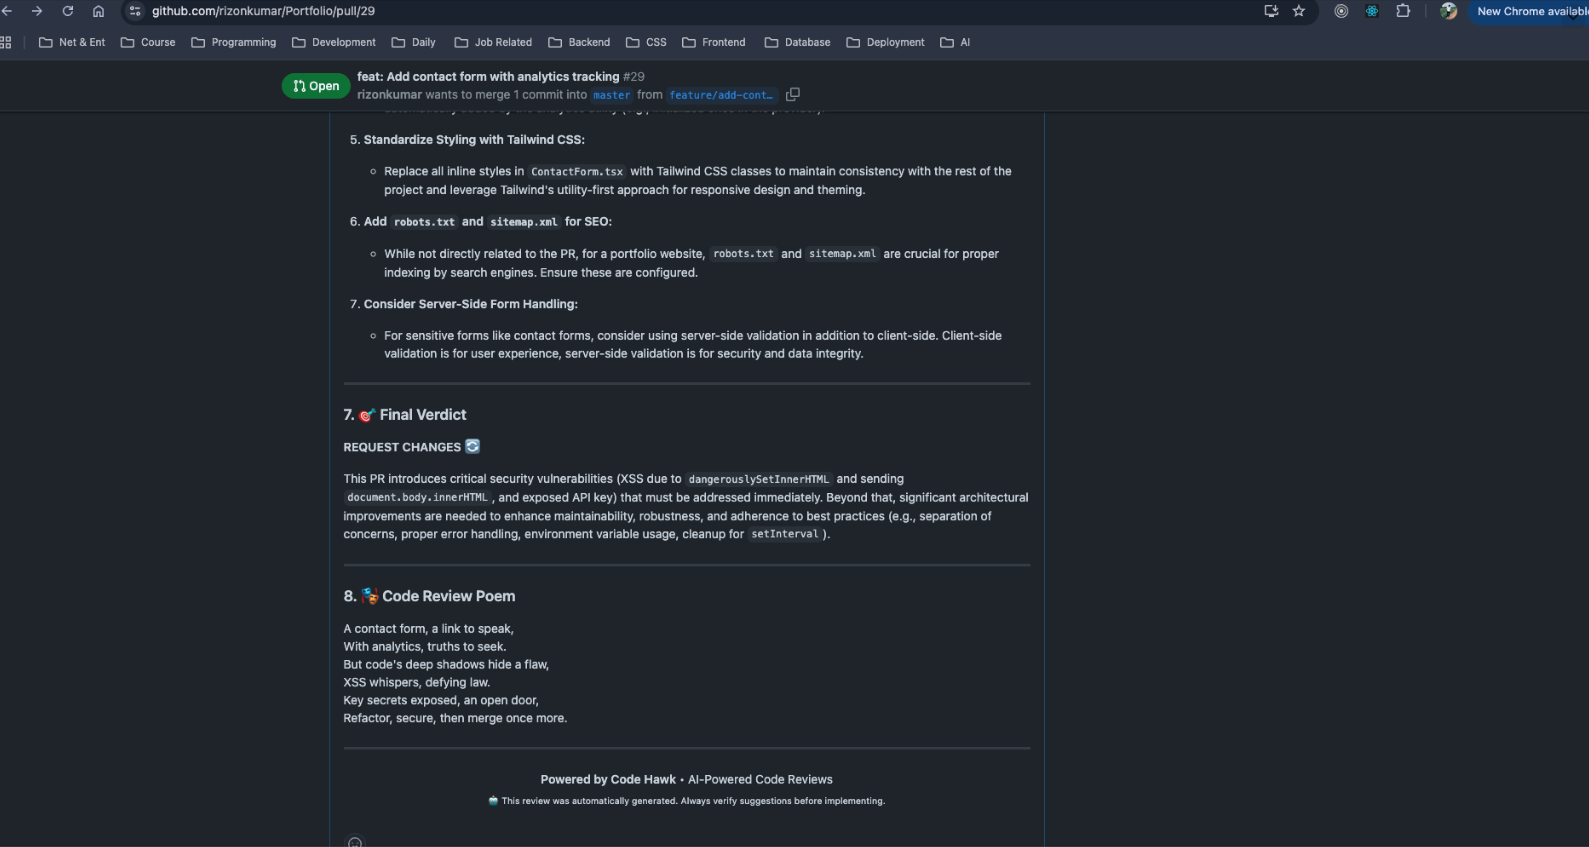Click the New Chrome available button
Screen dimensions: 1589x847
tap(1531, 11)
